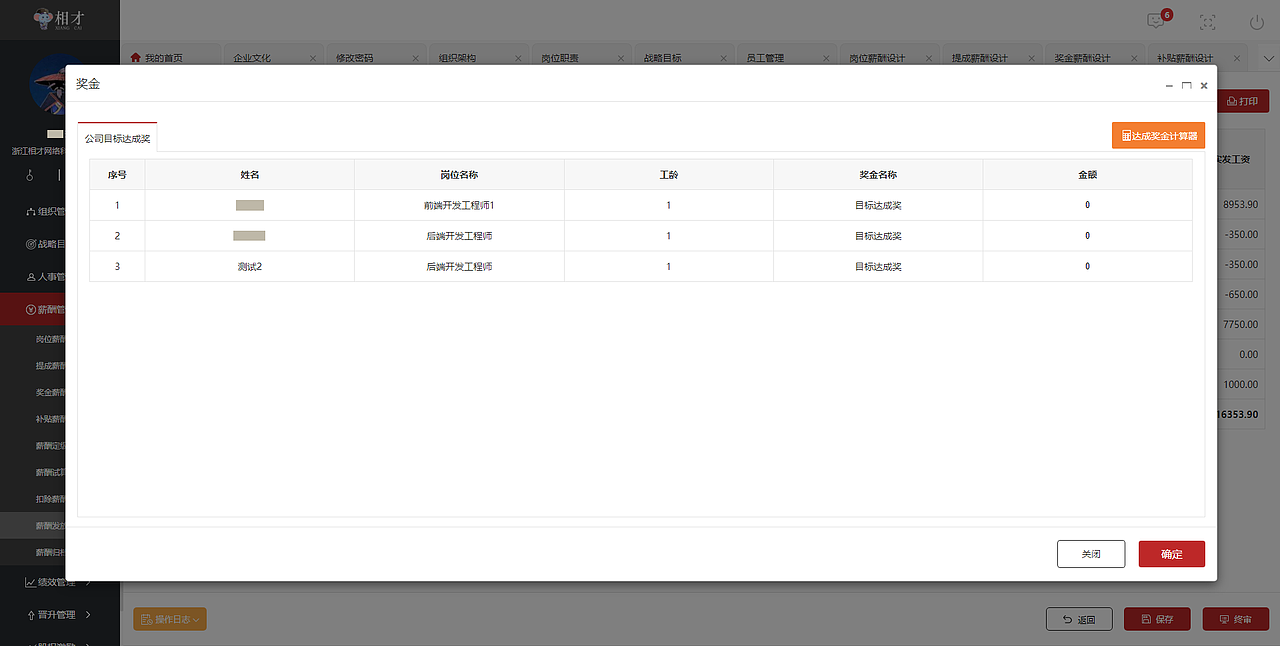
Task: Open the 组织管理 sidebar menu icon
Action: coord(30,212)
